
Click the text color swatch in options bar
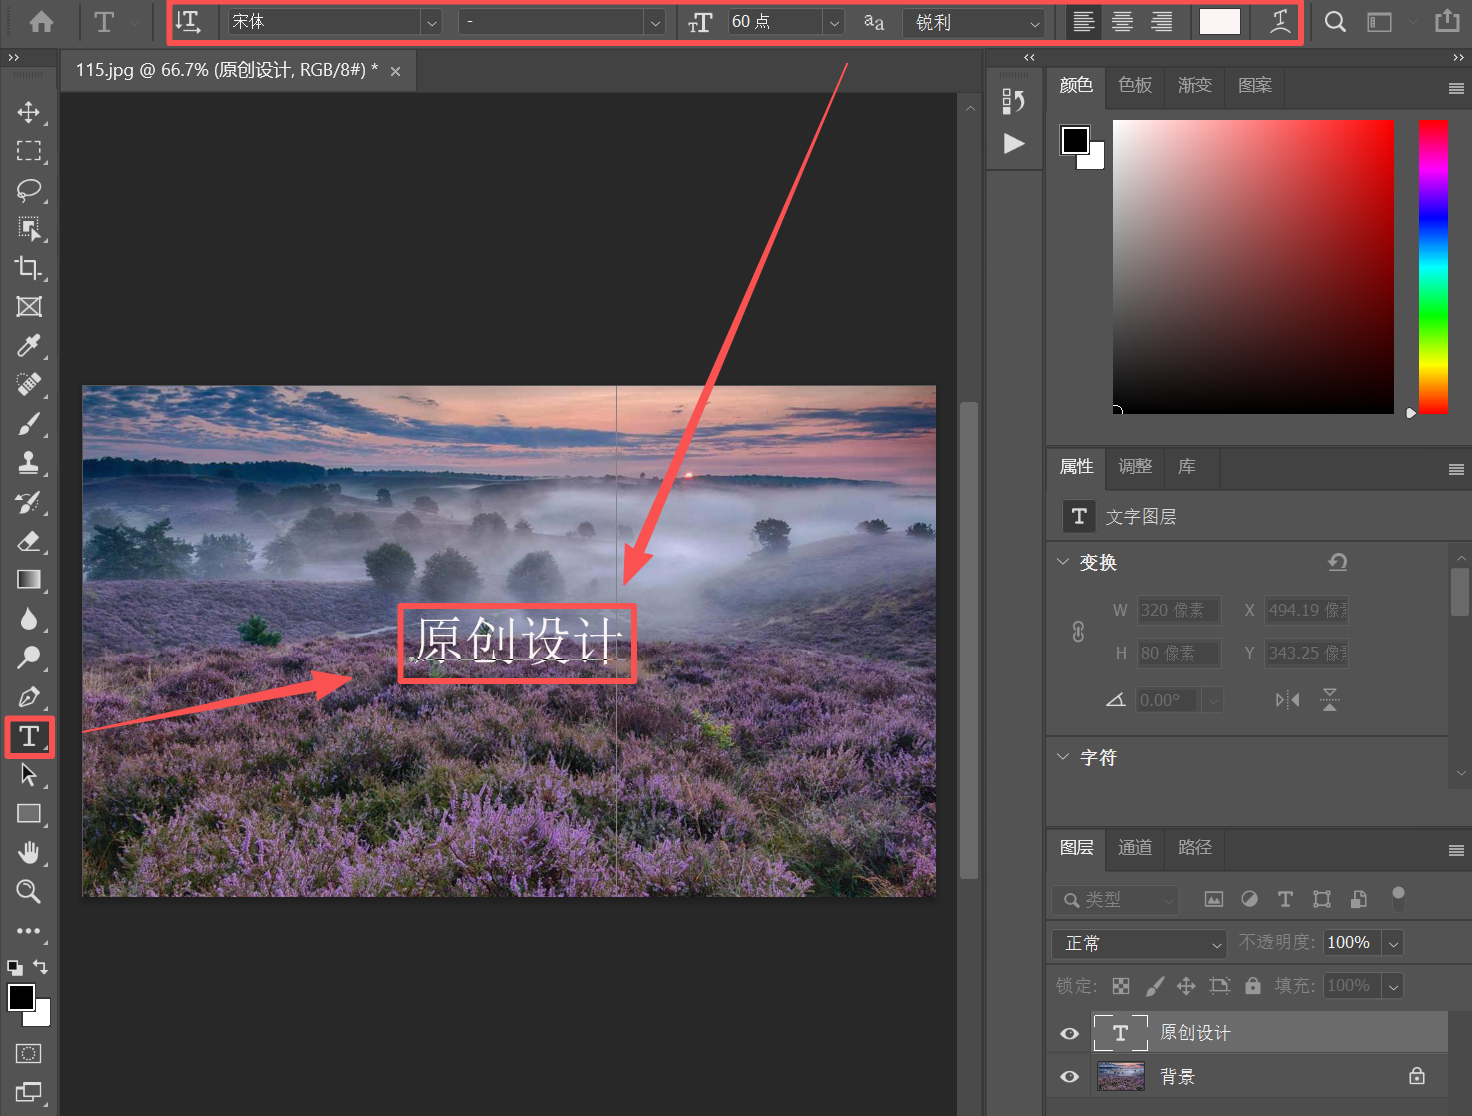click(1219, 22)
